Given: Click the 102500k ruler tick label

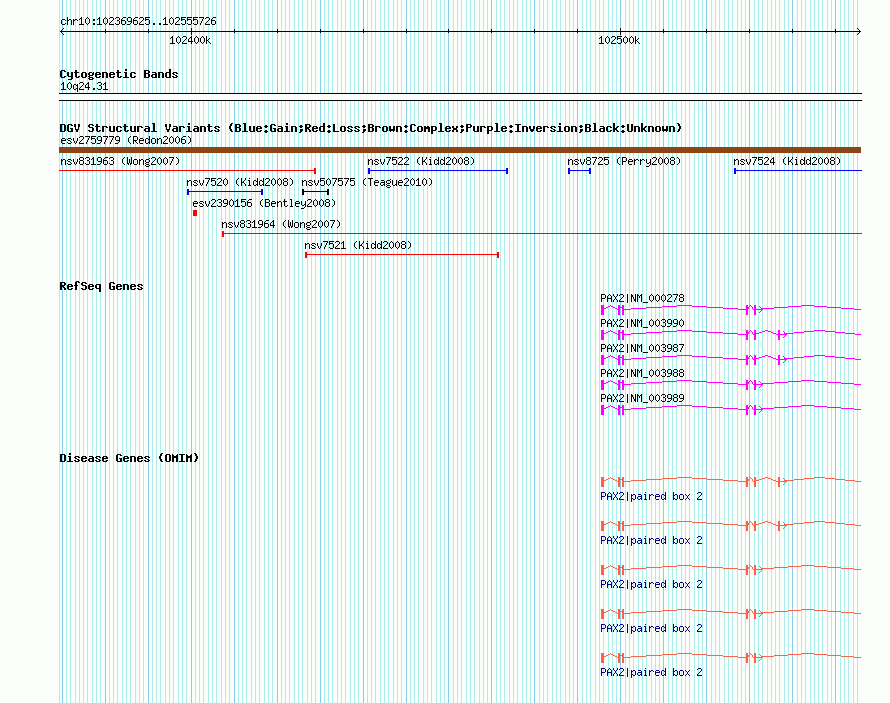Looking at the screenshot, I should tap(619, 40).
